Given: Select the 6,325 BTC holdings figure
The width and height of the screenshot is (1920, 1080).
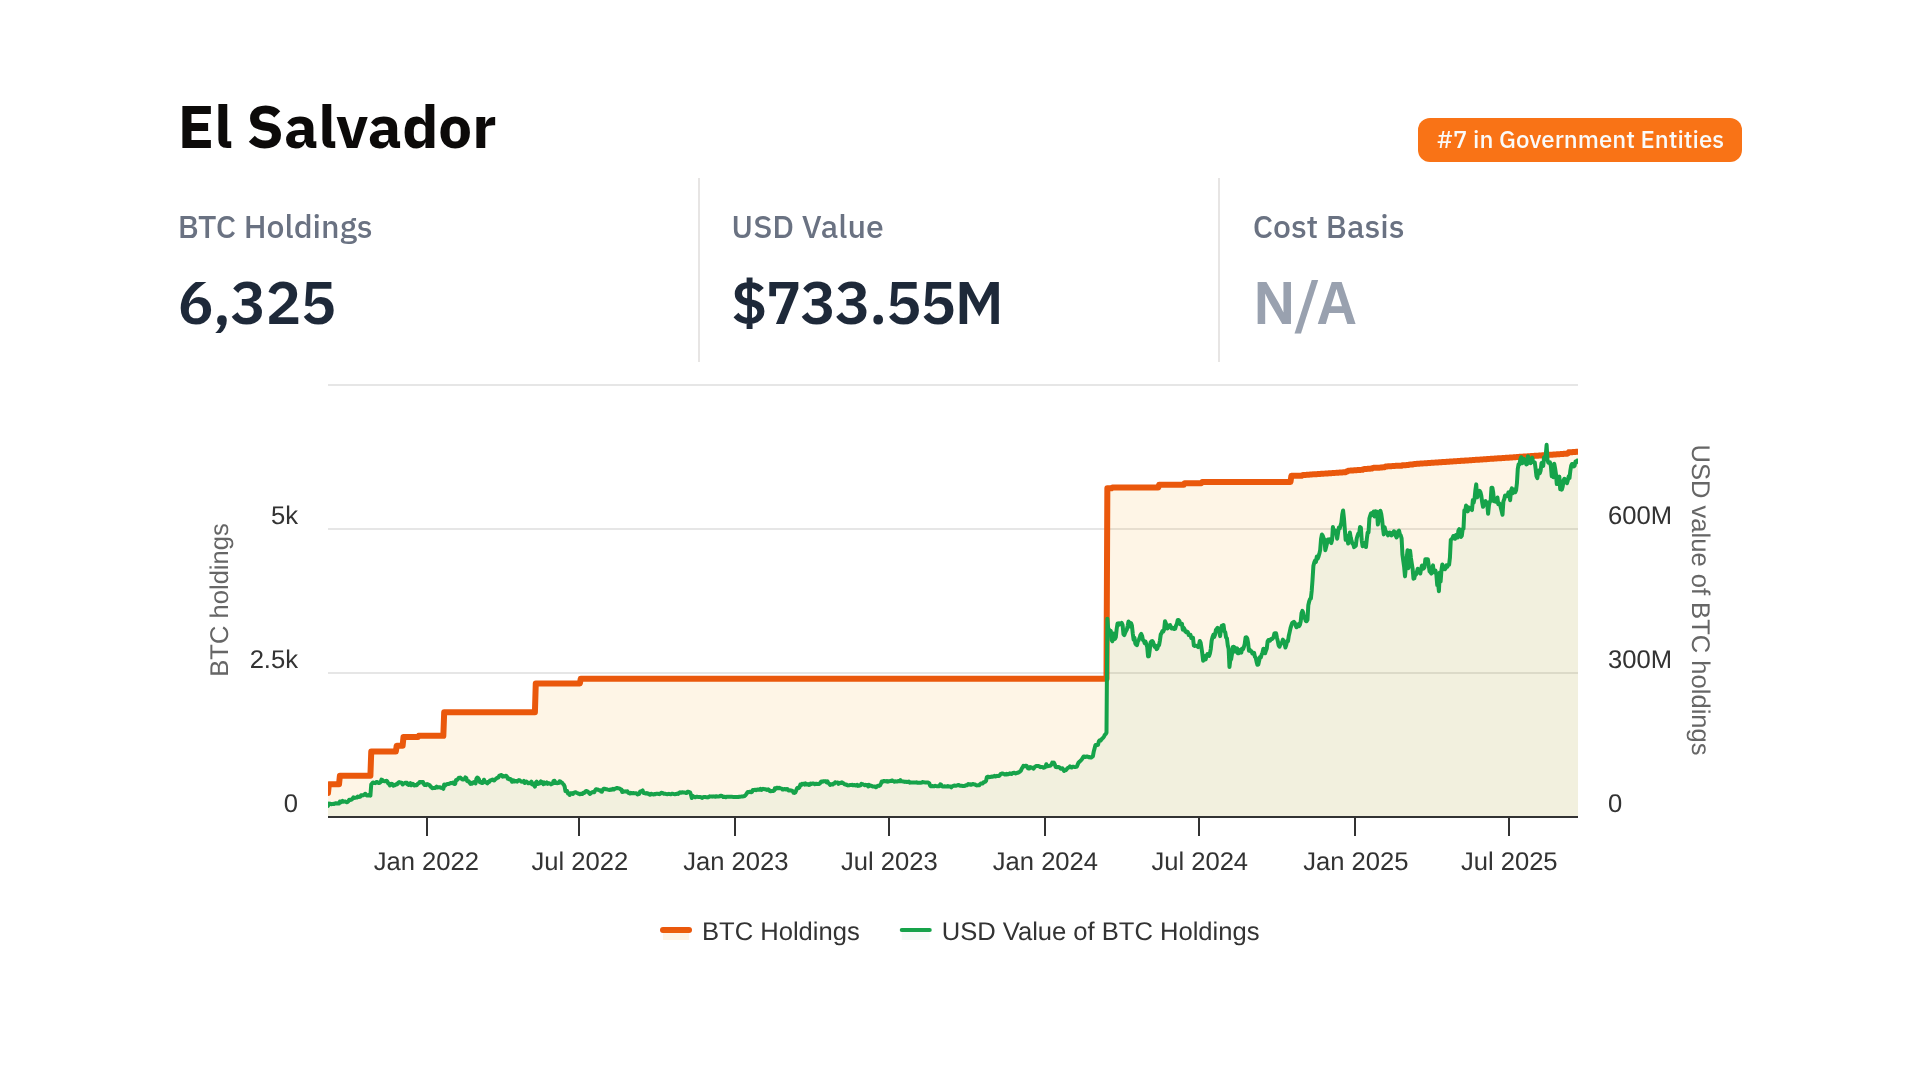Looking at the screenshot, I should tap(257, 303).
